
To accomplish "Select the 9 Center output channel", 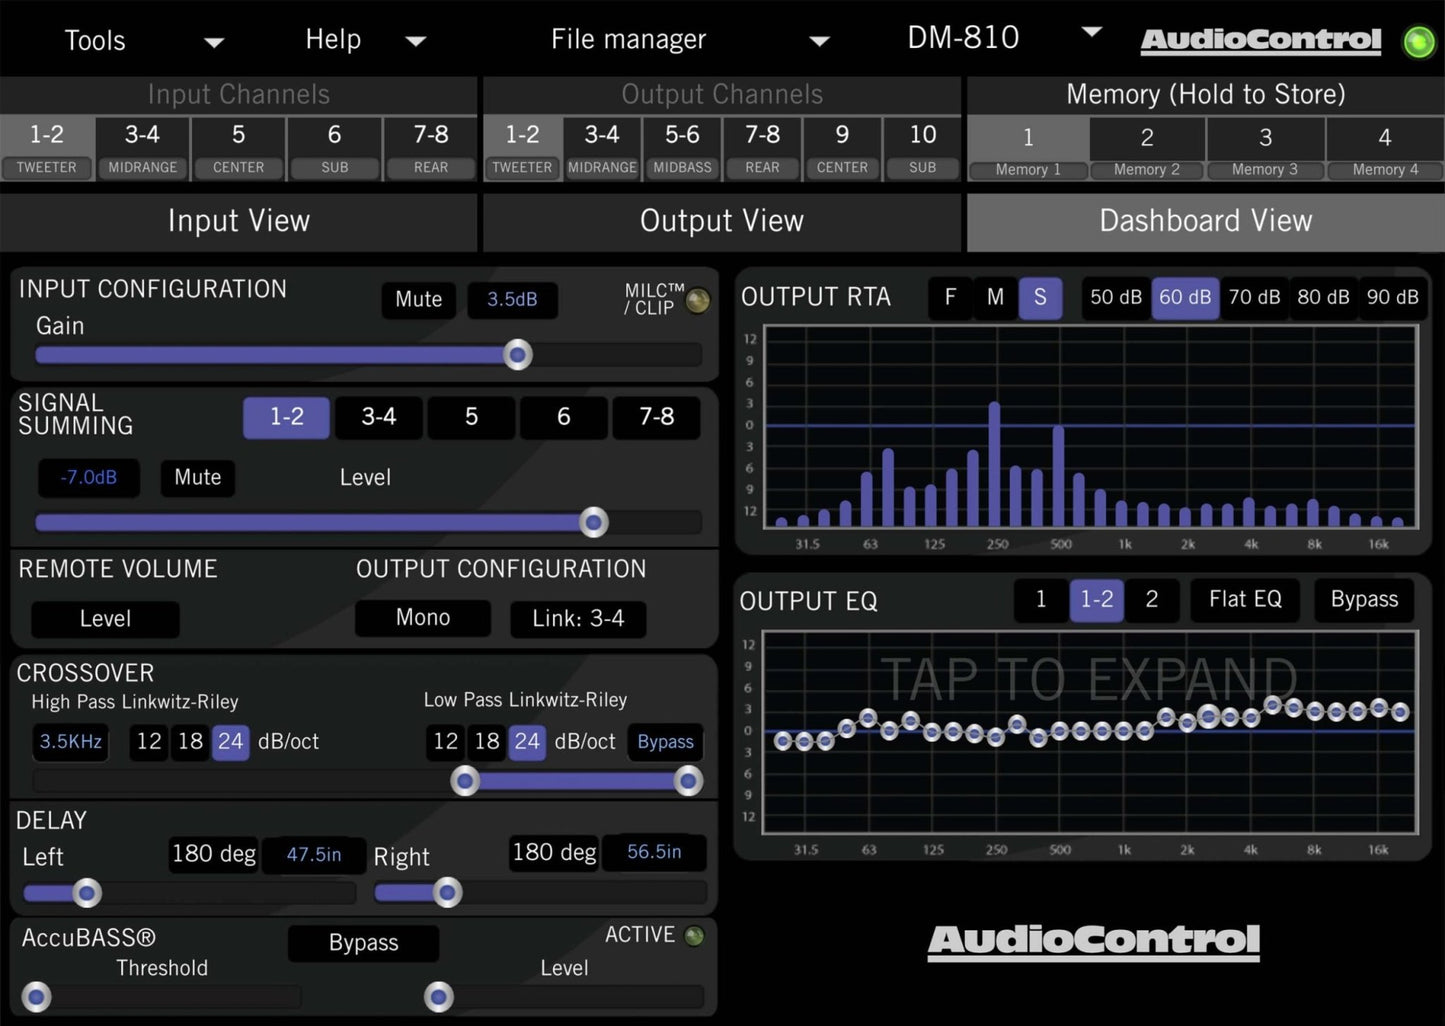I will coord(842,147).
